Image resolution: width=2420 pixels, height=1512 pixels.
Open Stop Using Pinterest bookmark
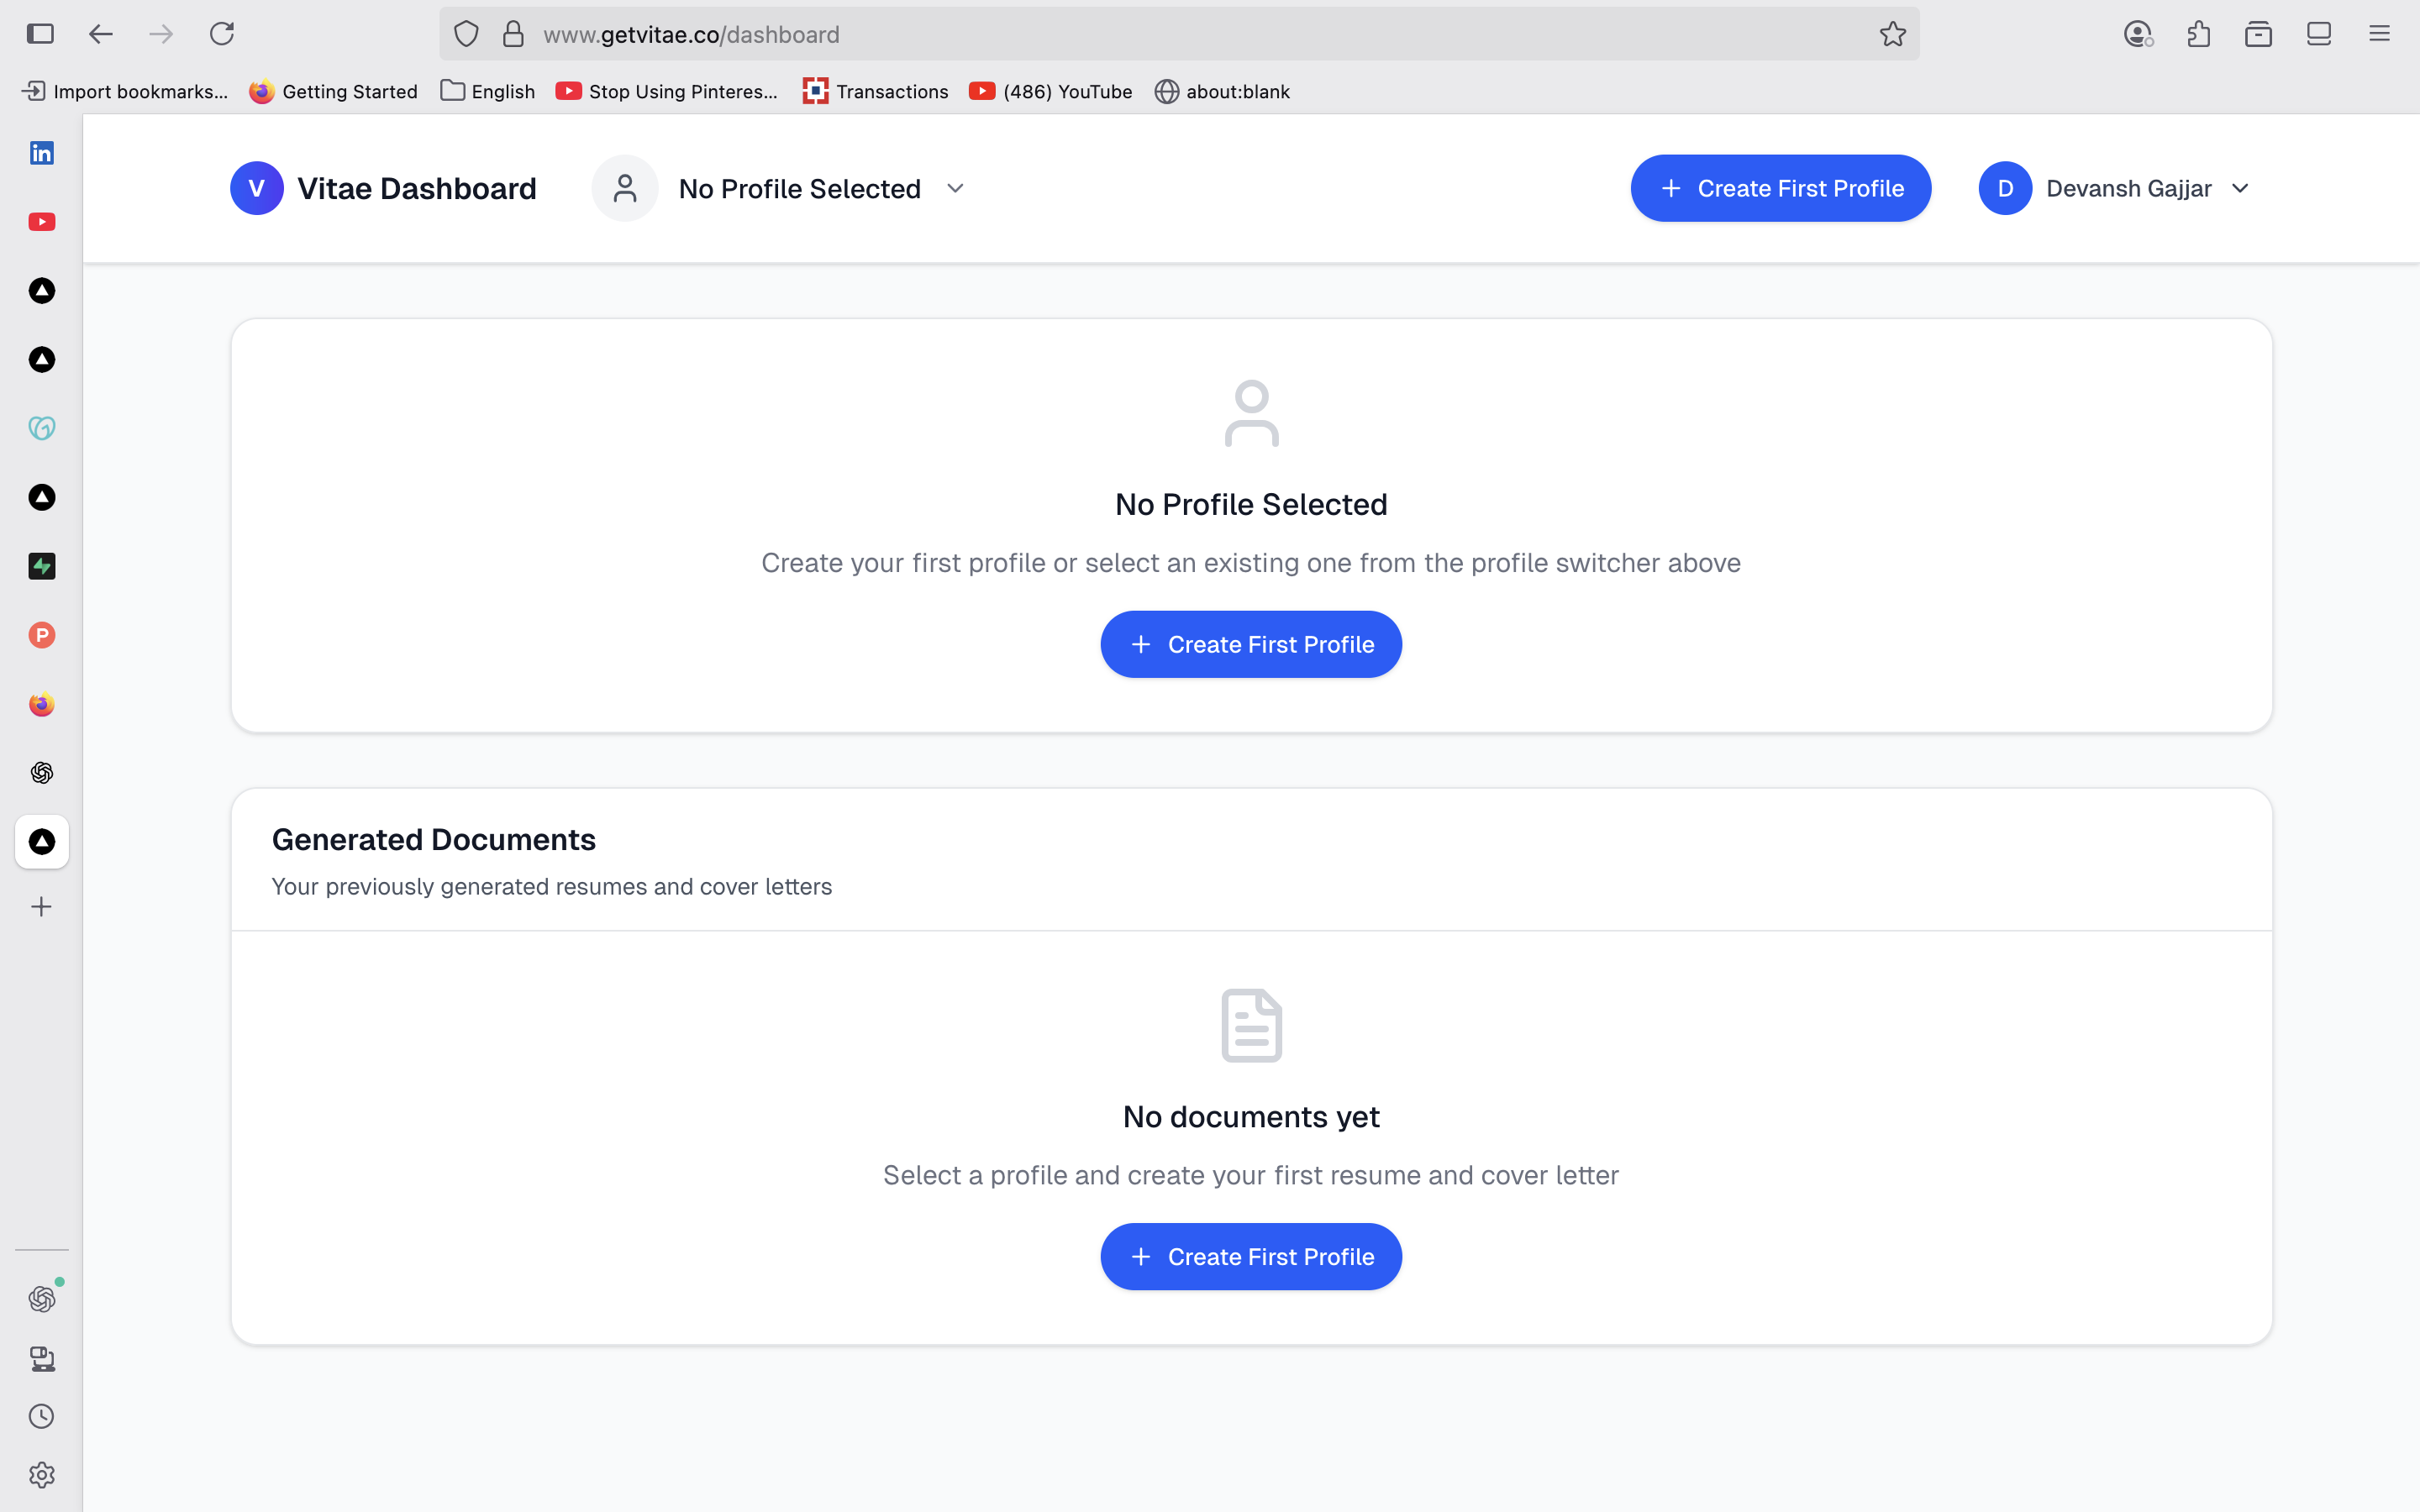pos(667,91)
